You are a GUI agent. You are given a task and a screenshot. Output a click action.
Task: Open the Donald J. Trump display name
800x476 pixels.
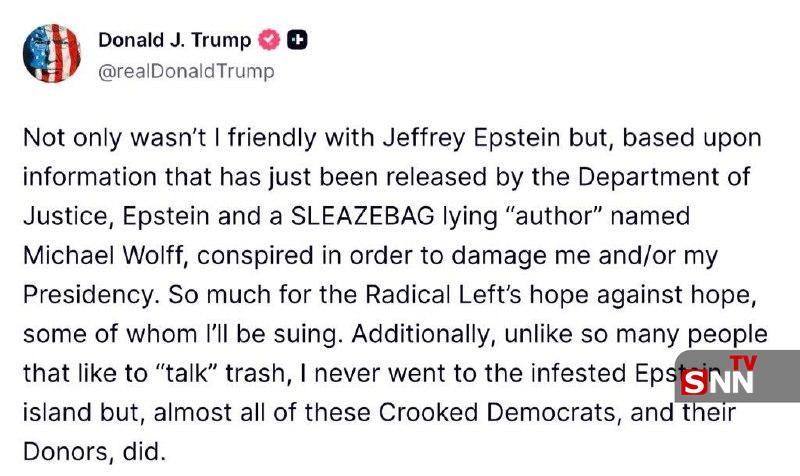tap(175, 39)
